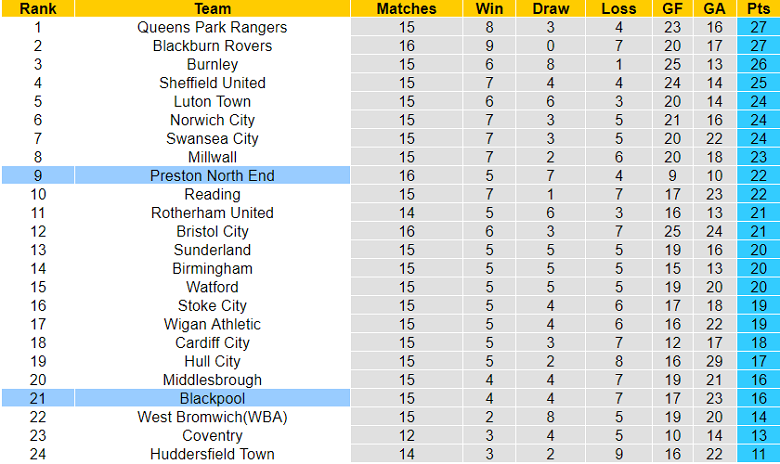The image size is (780, 464).
Task: Click Burnley's points cell showing 26
Action: pyautogui.click(x=757, y=64)
